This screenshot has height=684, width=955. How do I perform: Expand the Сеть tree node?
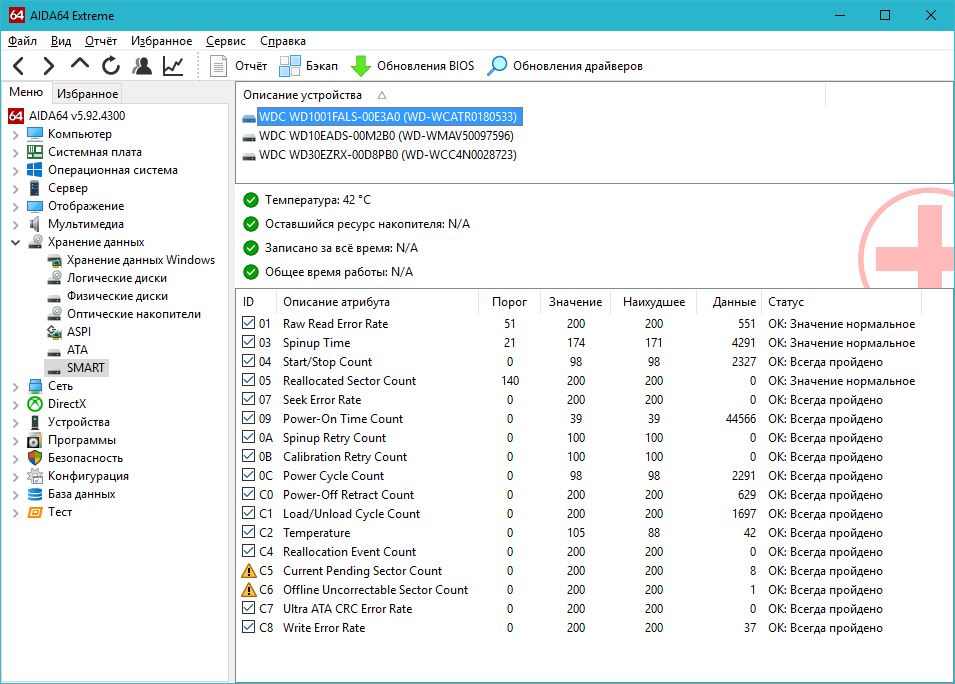[x=16, y=386]
